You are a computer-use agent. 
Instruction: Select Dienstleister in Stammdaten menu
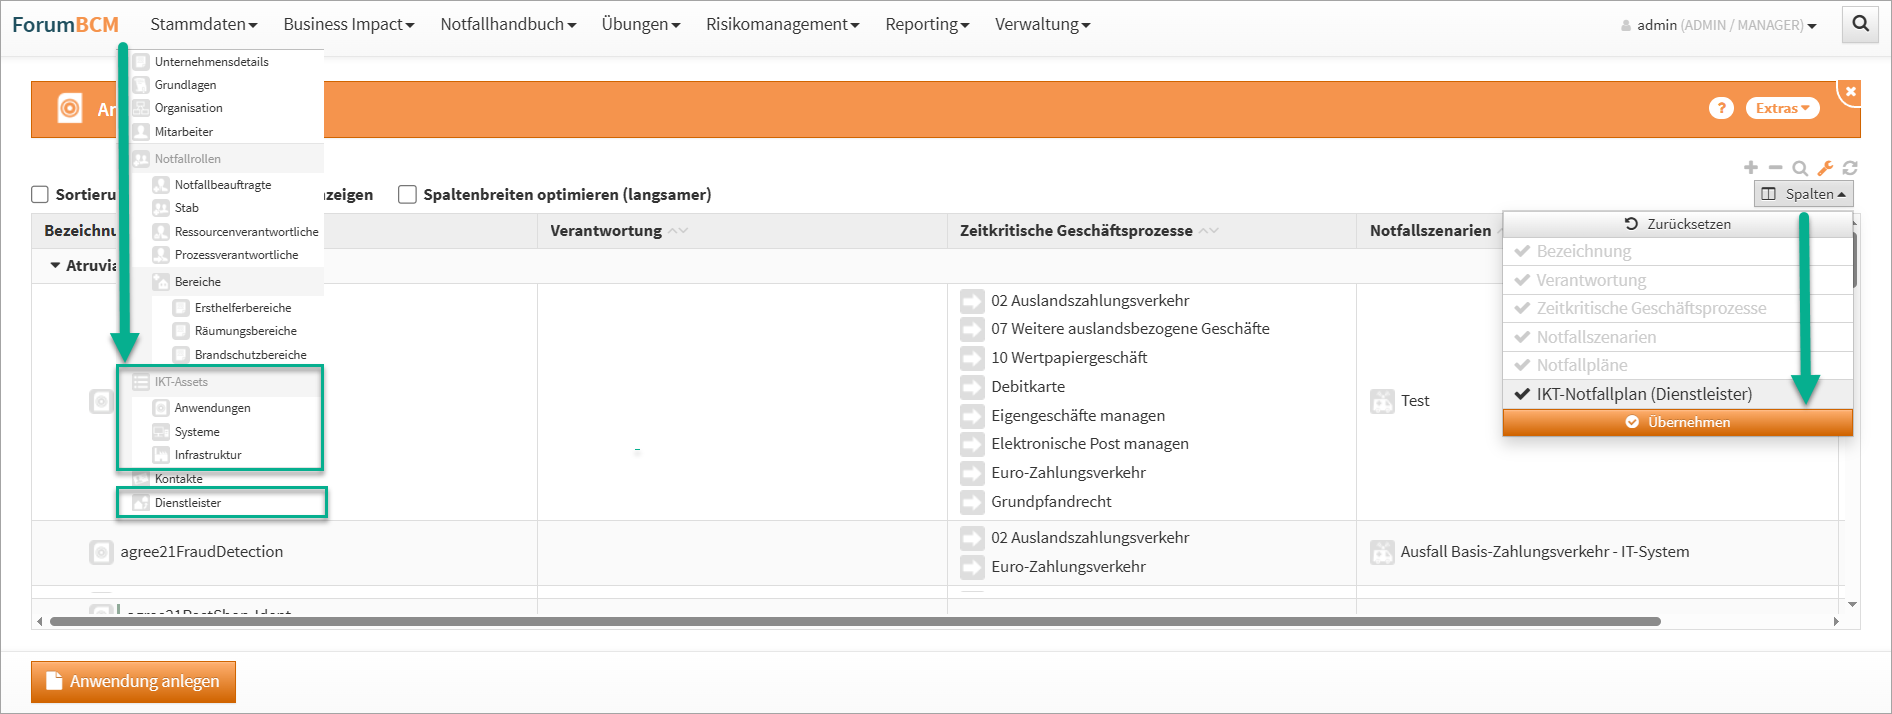point(188,503)
